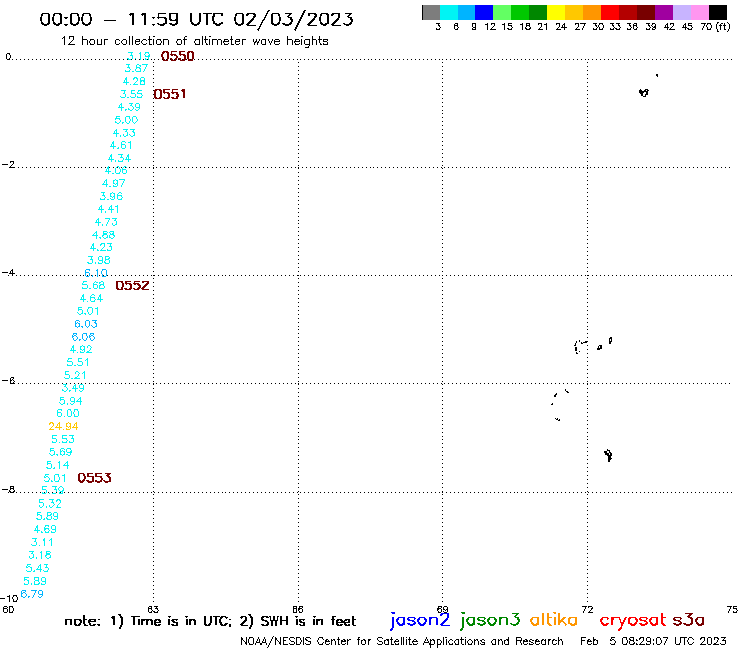Click the 3.19 wave height reading
The height and width of the screenshot is (650, 740).
pos(139,56)
